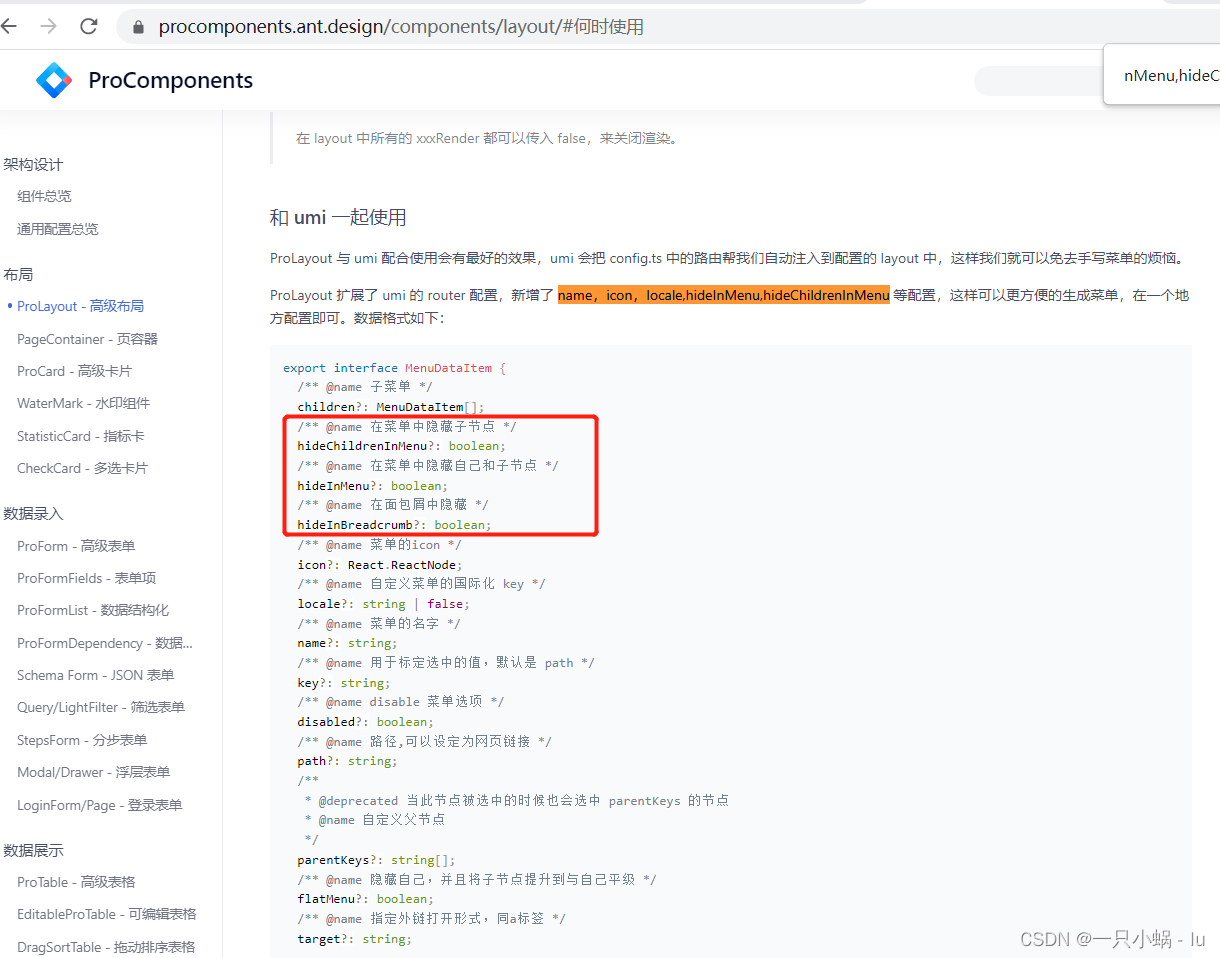Click the 'target?: string;' code line
The image size is (1220, 958).
pyautogui.click(x=355, y=939)
